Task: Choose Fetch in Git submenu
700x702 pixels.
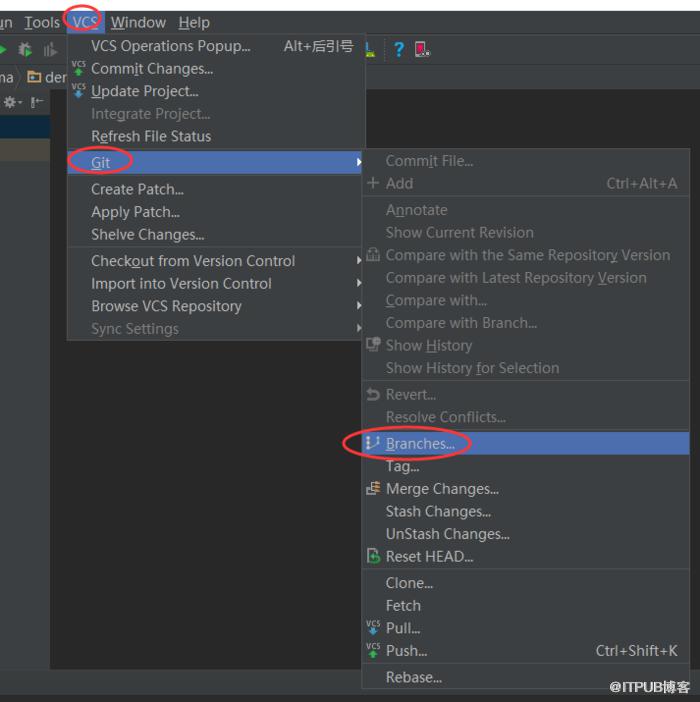Action: point(525,606)
